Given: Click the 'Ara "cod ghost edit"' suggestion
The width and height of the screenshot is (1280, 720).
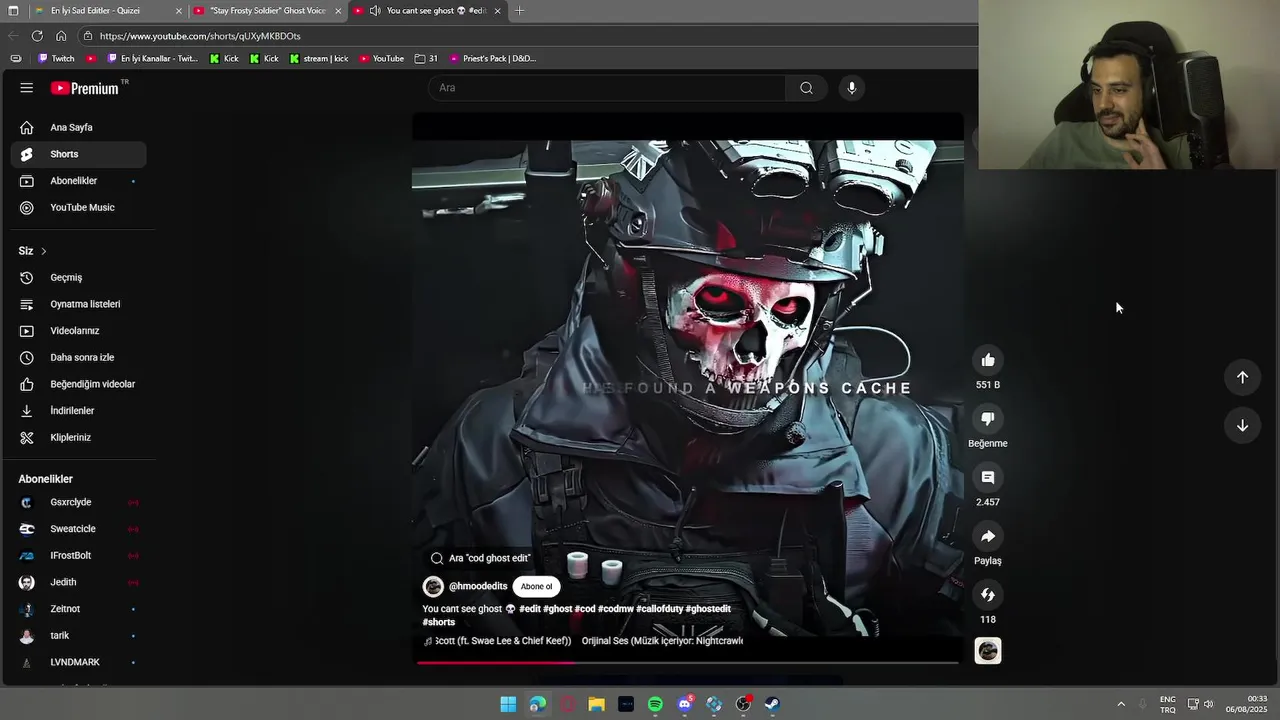Looking at the screenshot, I should (x=481, y=558).
